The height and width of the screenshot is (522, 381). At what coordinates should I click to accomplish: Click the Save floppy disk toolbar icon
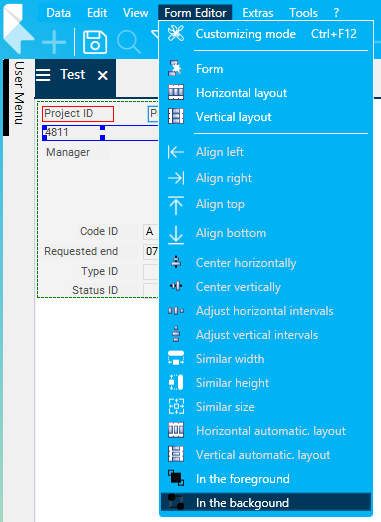[95, 42]
